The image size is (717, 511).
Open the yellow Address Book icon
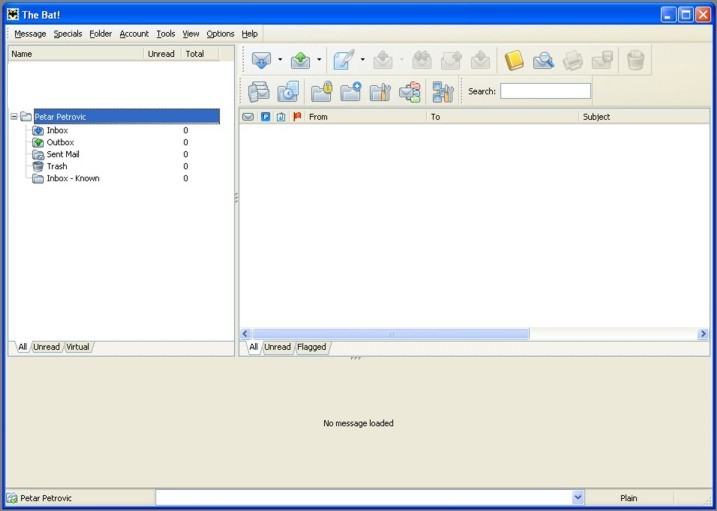click(x=514, y=60)
